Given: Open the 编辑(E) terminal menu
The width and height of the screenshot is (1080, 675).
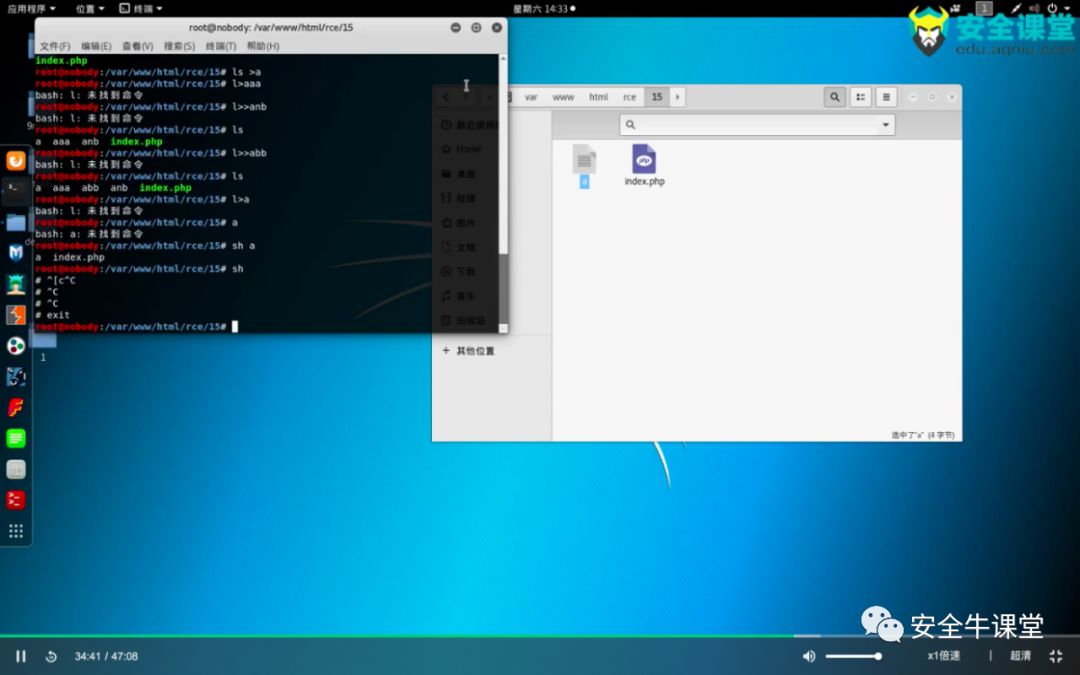Looking at the screenshot, I should [x=96, y=46].
